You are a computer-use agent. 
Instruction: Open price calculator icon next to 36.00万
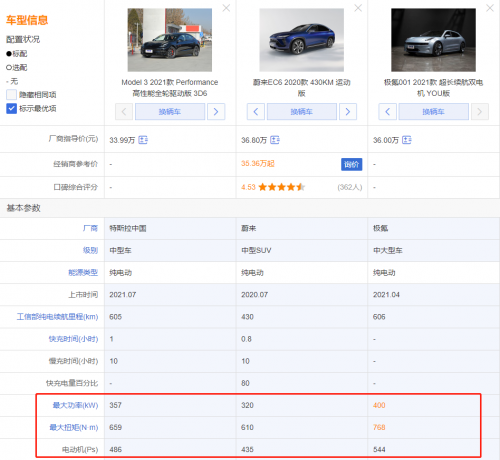point(407,140)
